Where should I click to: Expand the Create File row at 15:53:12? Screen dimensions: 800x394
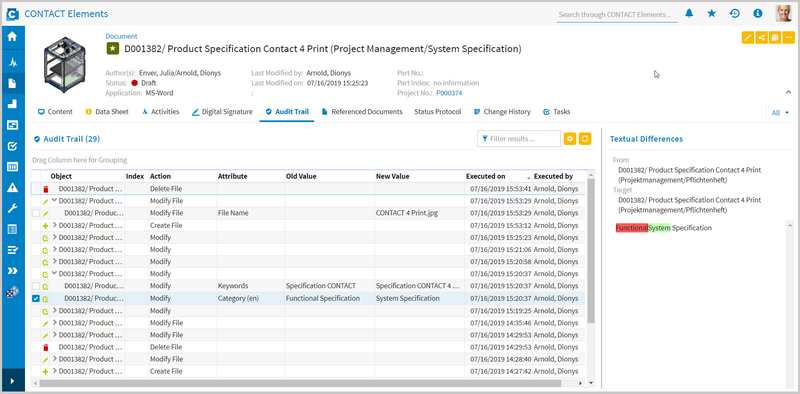point(55,225)
